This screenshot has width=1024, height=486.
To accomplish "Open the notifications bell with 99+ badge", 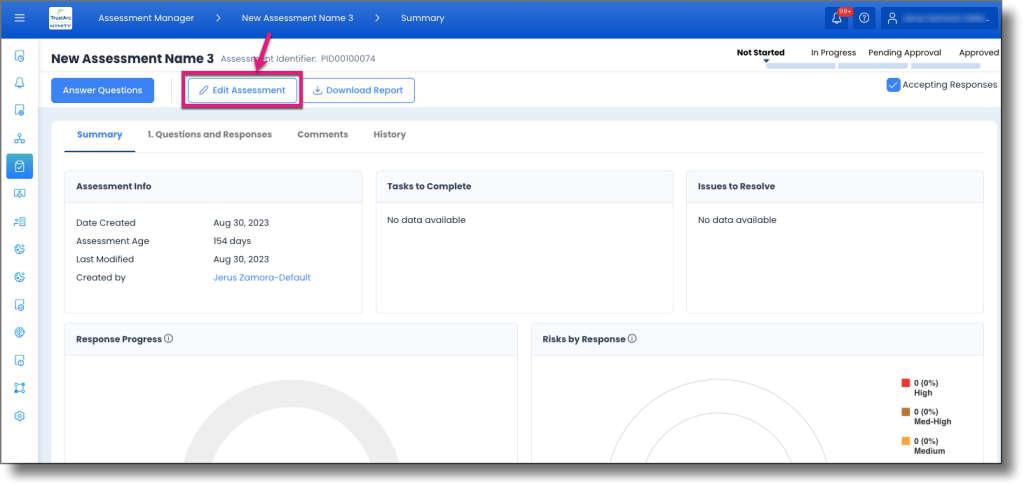I will coord(837,18).
